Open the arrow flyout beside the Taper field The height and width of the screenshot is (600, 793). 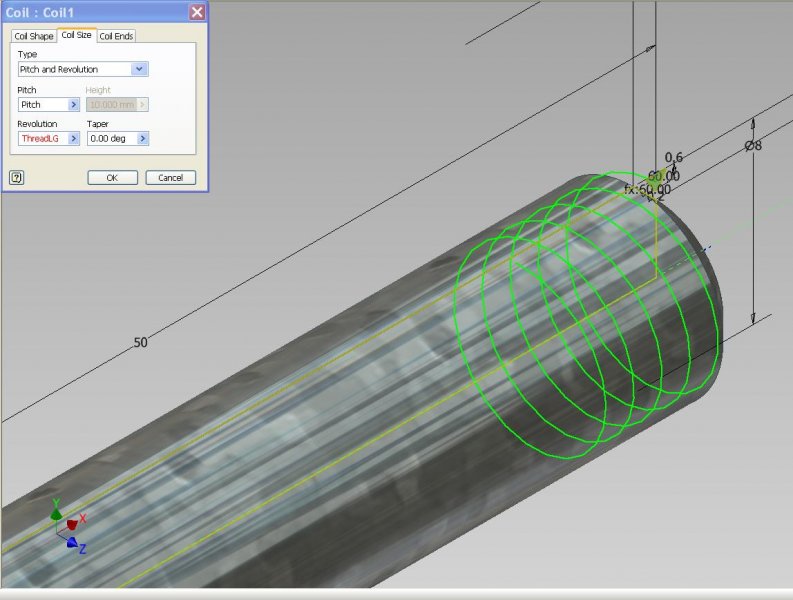tap(142, 139)
